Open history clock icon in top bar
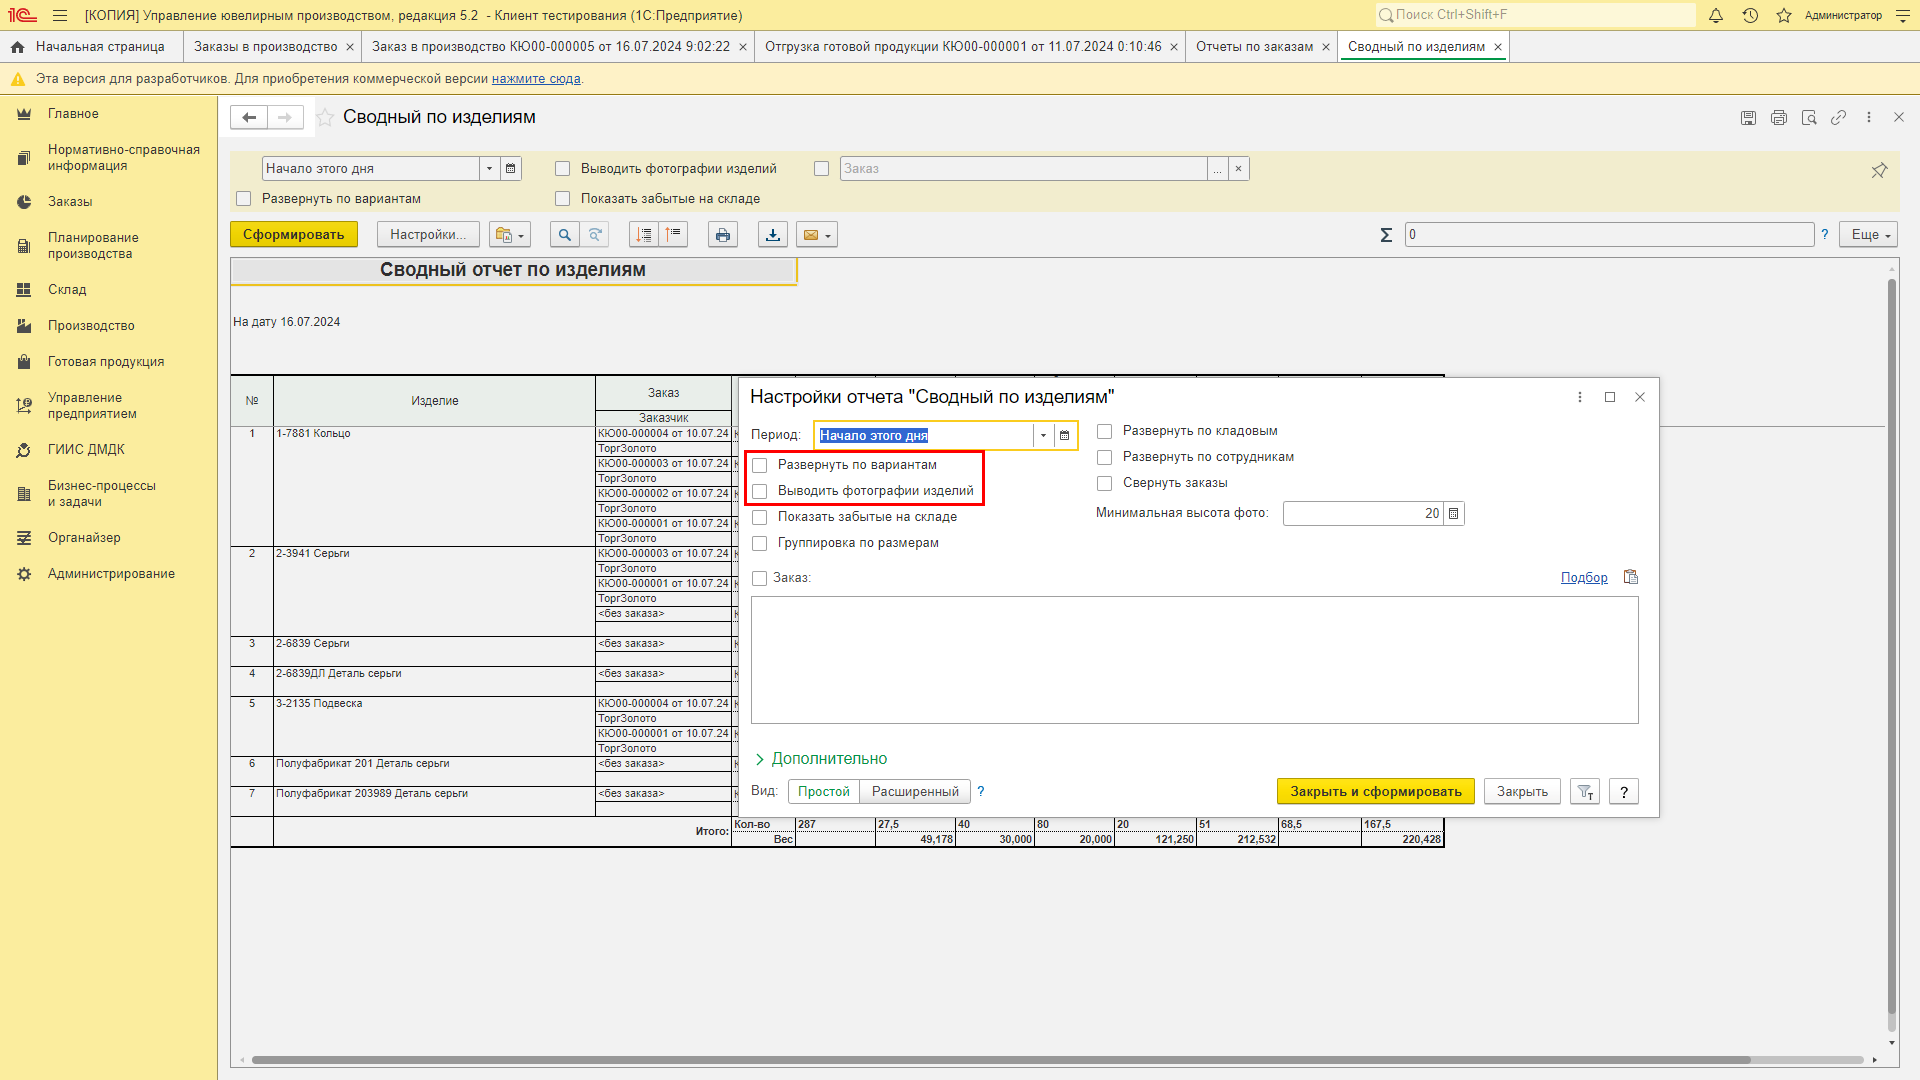1920x1080 pixels. (x=1750, y=15)
